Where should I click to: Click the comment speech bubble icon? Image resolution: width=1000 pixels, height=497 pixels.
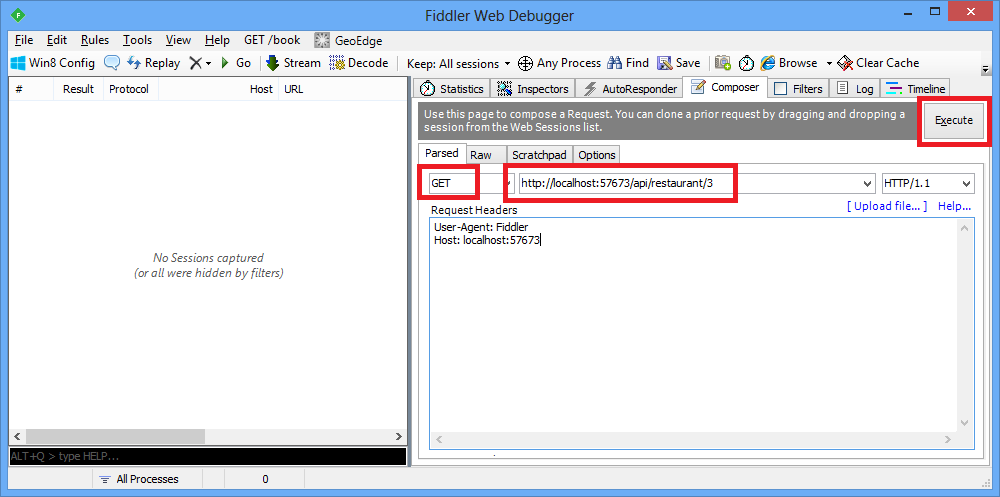[112, 63]
